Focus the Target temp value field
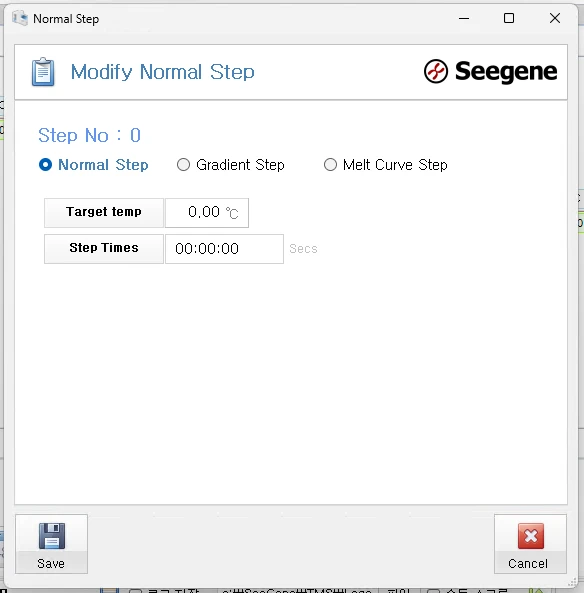 click(x=207, y=213)
